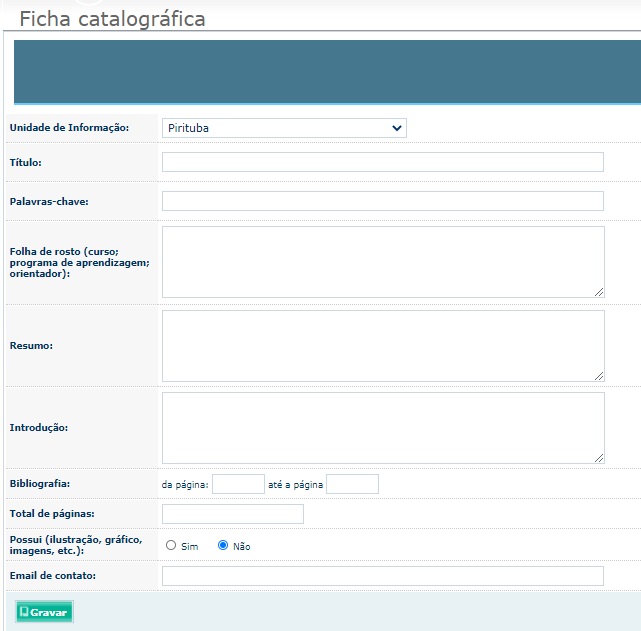Image resolution: width=641 pixels, height=631 pixels.
Task: Select the Não radio option
Action: (x=223, y=545)
